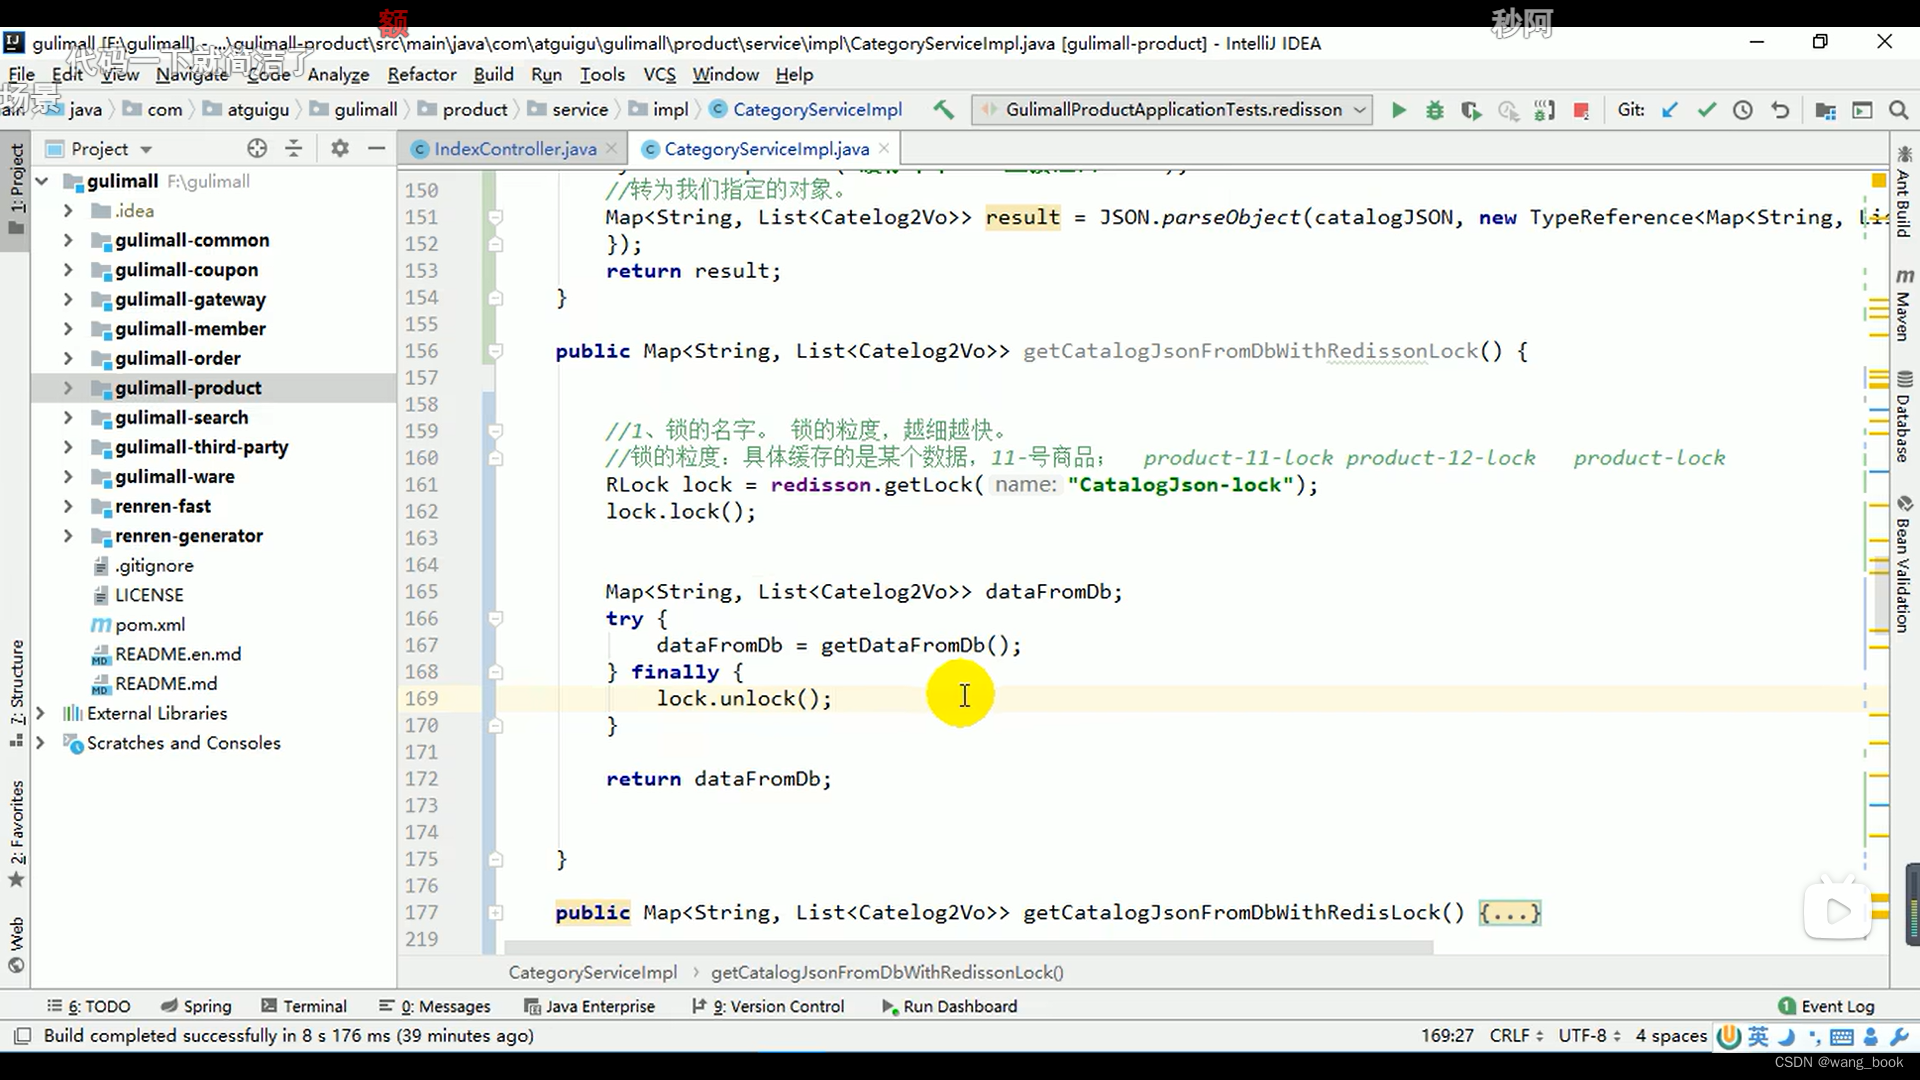Hide the Project tool window
The image size is (1920, 1080).
click(376, 148)
